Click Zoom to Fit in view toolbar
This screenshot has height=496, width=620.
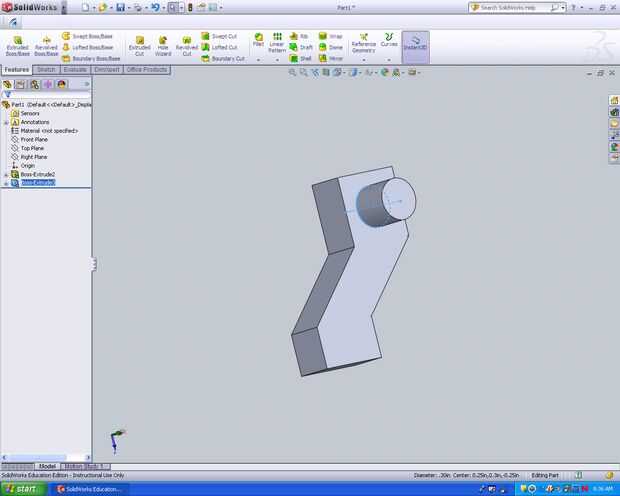coord(292,72)
